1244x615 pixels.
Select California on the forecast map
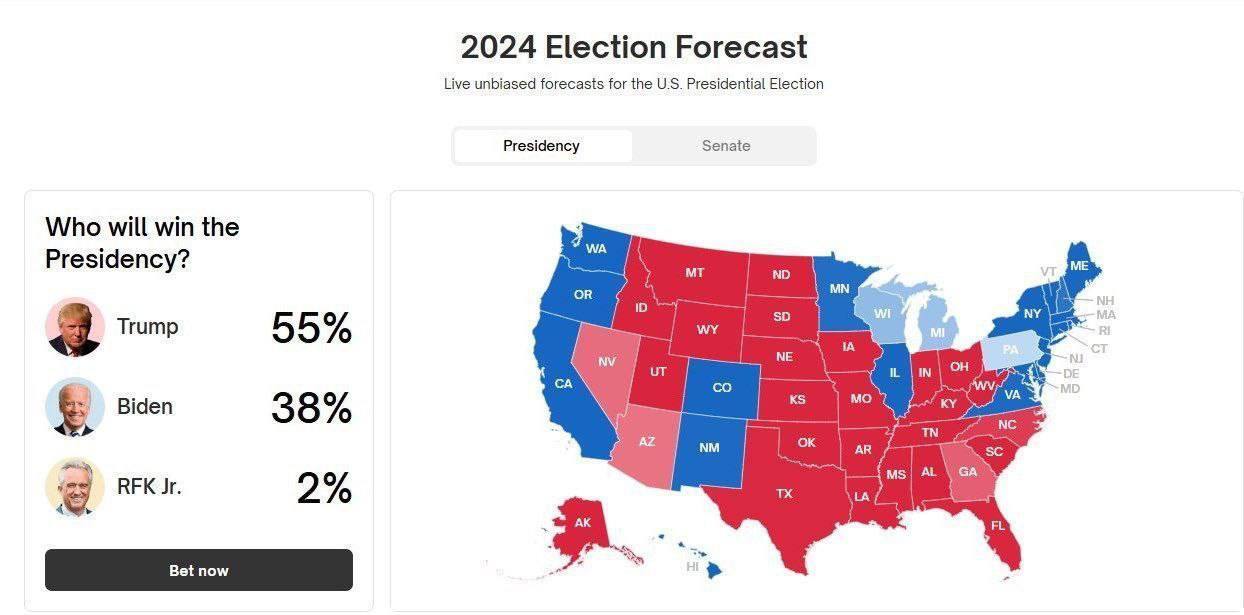coord(563,384)
